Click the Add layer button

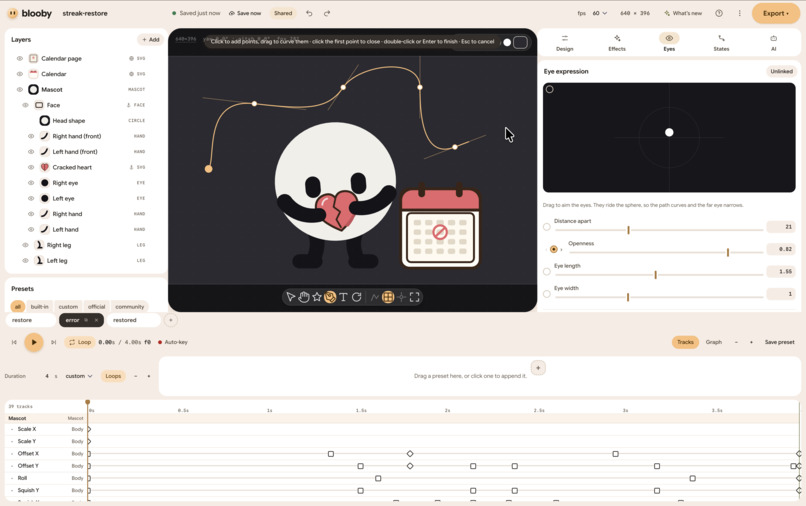[x=151, y=40]
